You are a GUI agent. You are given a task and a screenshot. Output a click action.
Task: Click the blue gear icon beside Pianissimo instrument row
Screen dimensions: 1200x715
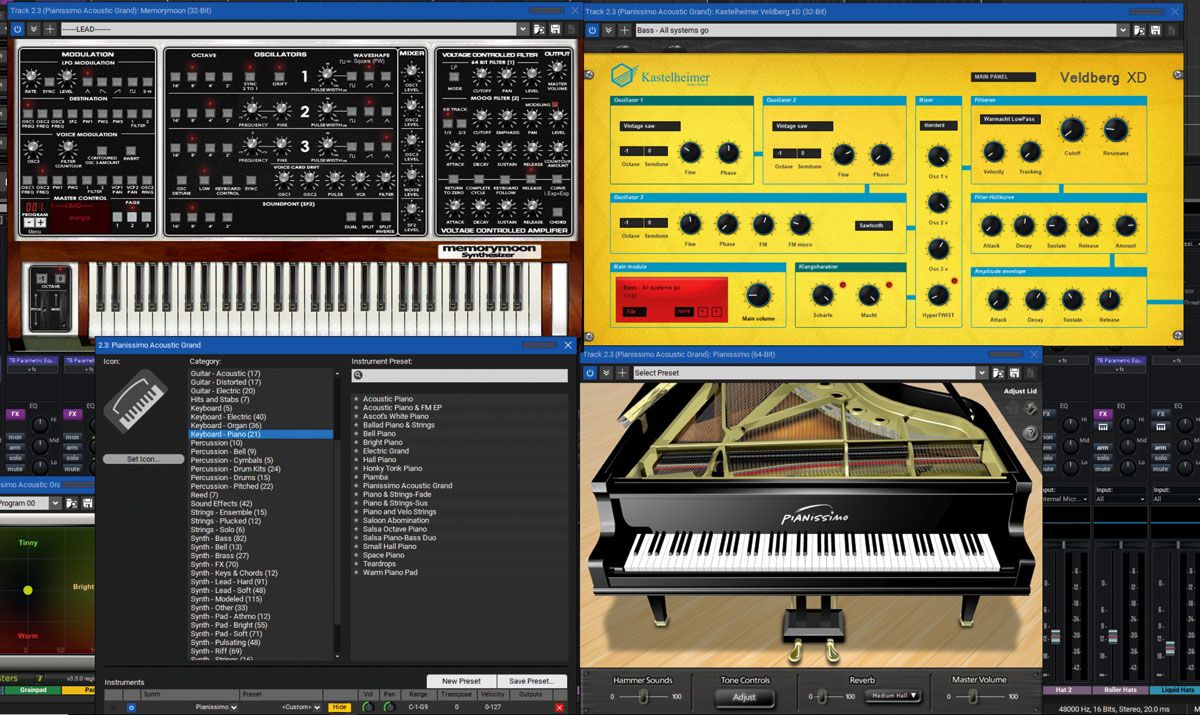coord(131,707)
